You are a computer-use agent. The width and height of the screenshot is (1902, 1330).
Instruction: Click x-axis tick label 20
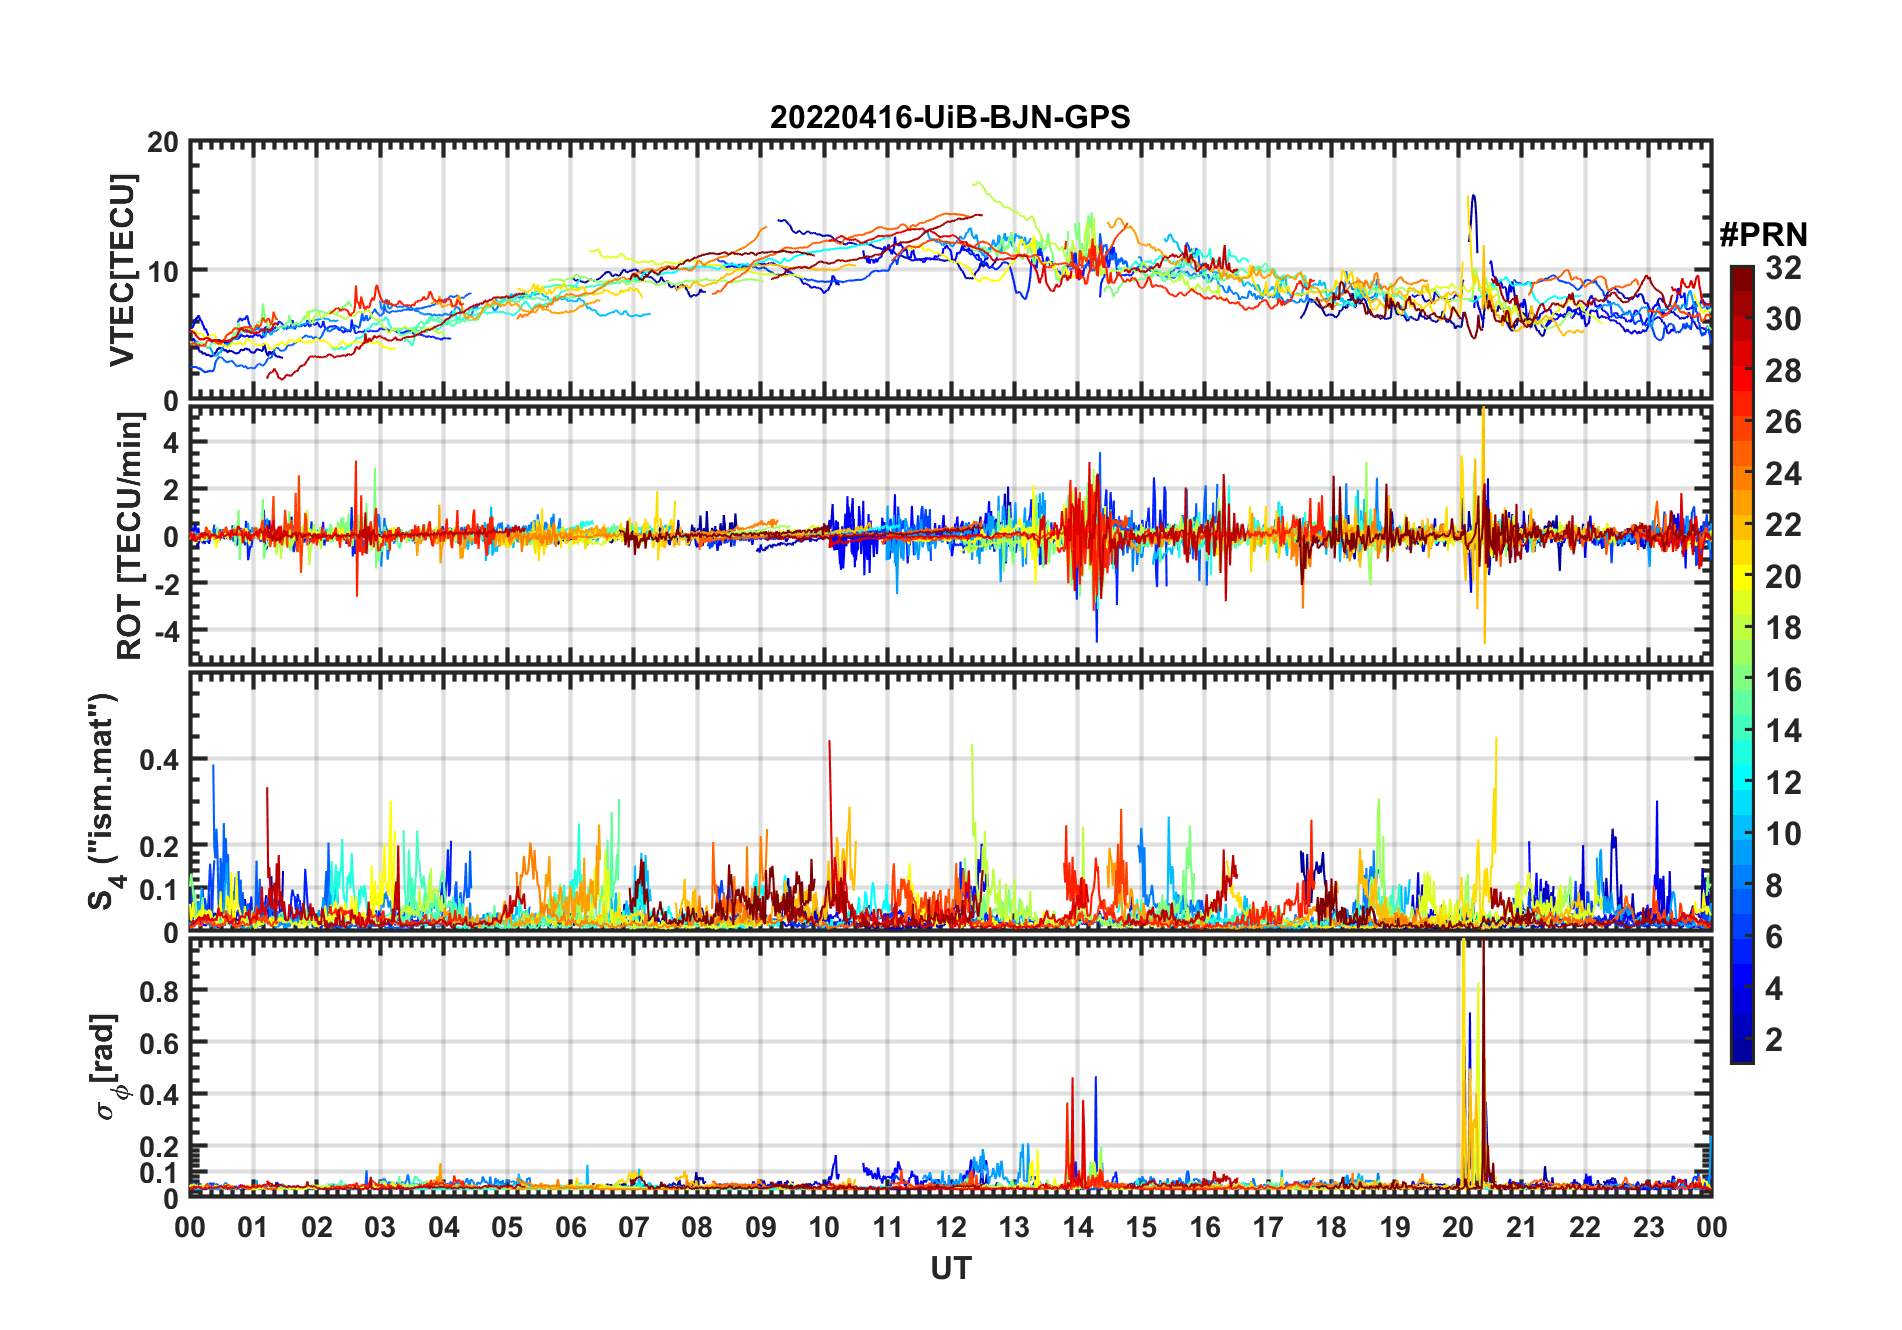(1458, 1227)
